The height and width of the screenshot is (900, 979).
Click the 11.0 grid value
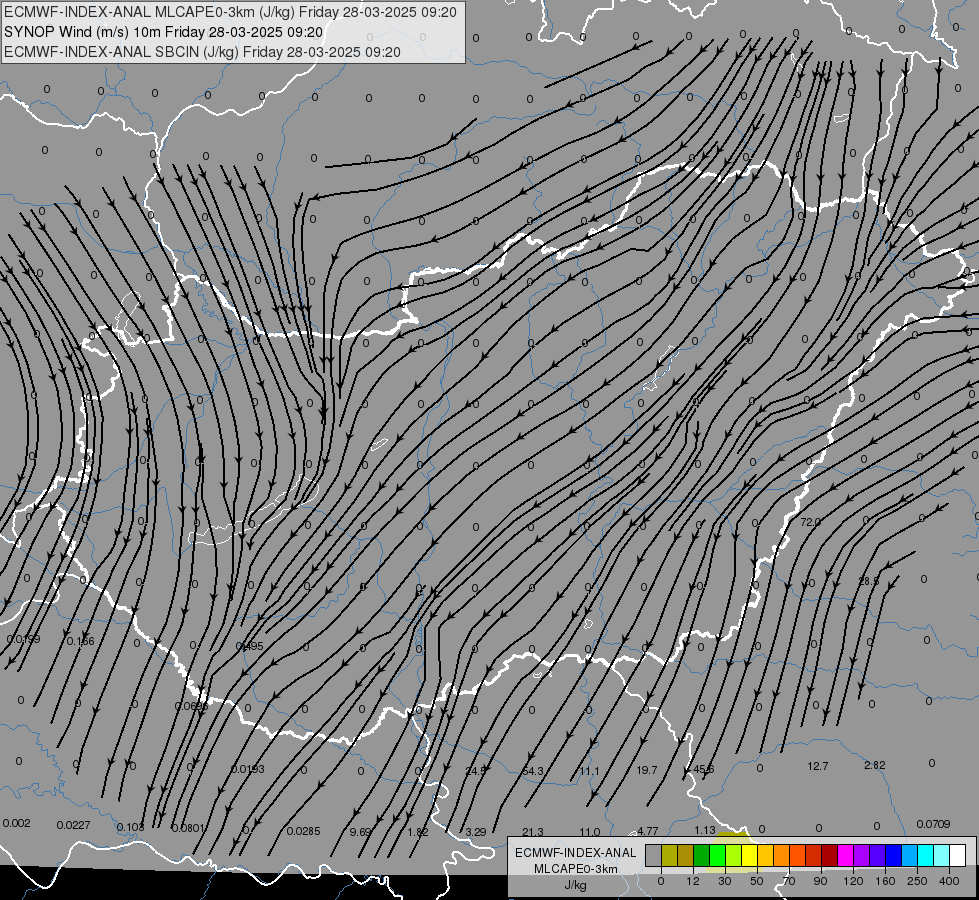[590, 832]
